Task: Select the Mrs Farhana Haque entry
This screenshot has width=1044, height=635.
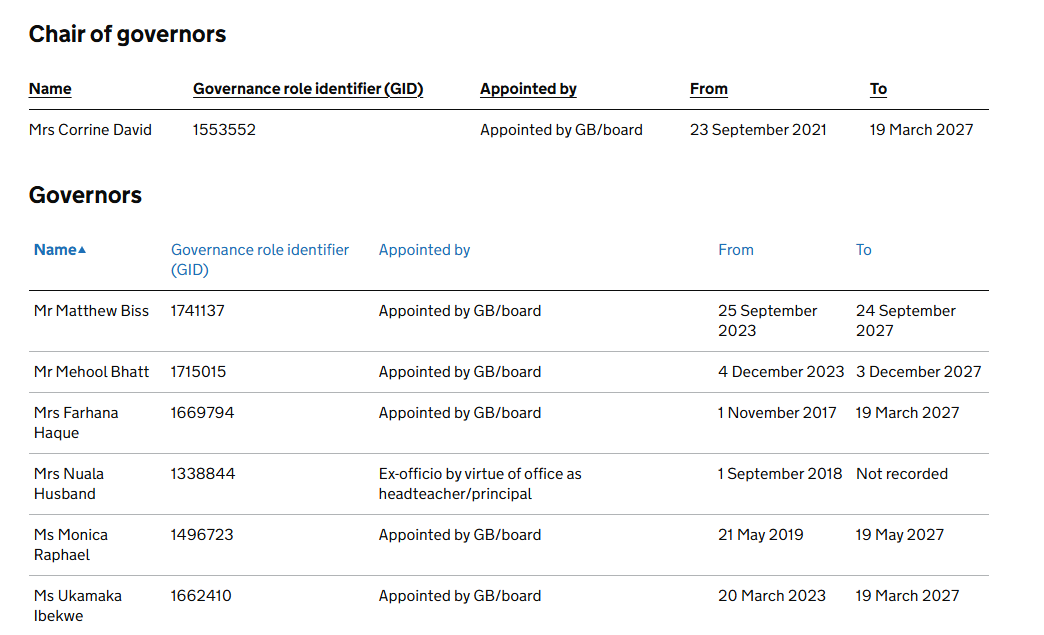Action: pyautogui.click(x=76, y=422)
